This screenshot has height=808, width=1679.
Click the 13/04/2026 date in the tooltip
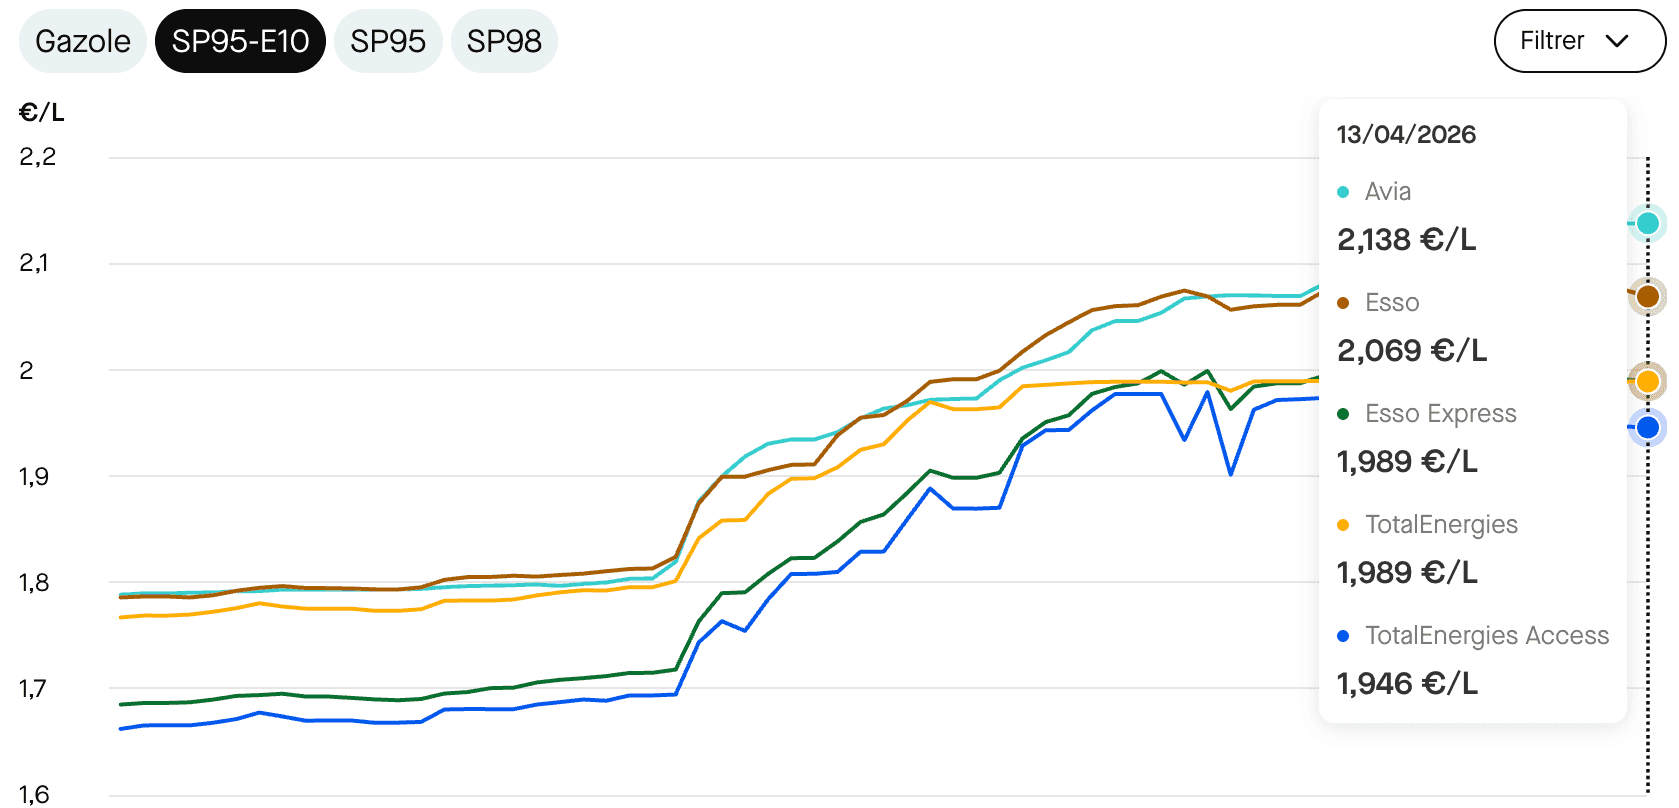click(x=1405, y=134)
